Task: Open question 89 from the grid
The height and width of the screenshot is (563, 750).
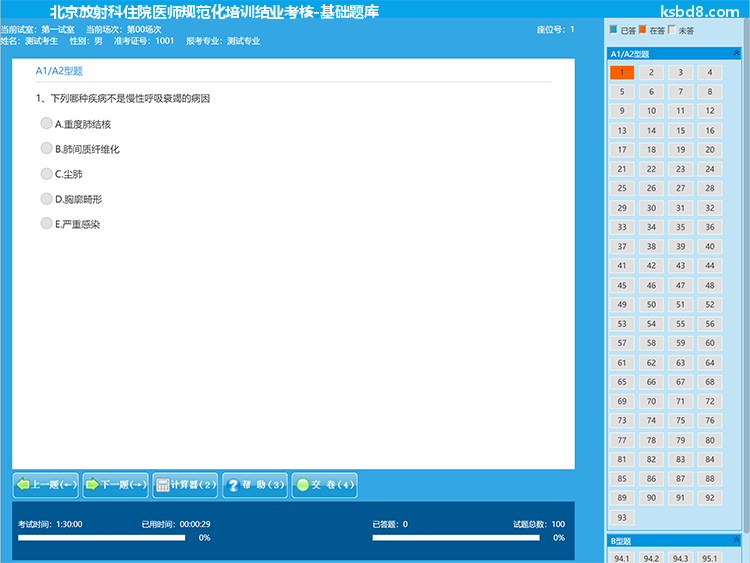Action: [622, 498]
